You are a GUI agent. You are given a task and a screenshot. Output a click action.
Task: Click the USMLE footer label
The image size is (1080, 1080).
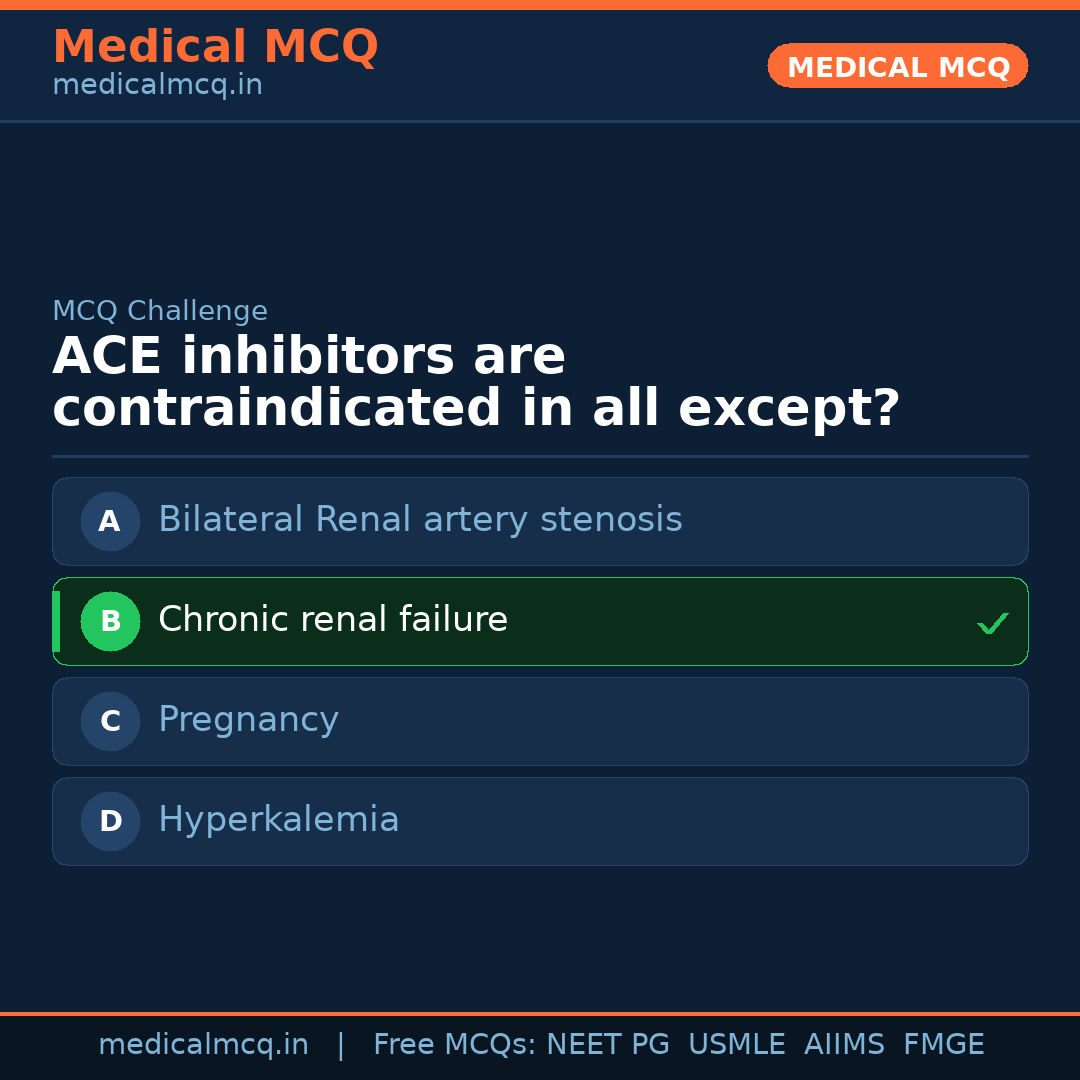coord(736,1045)
